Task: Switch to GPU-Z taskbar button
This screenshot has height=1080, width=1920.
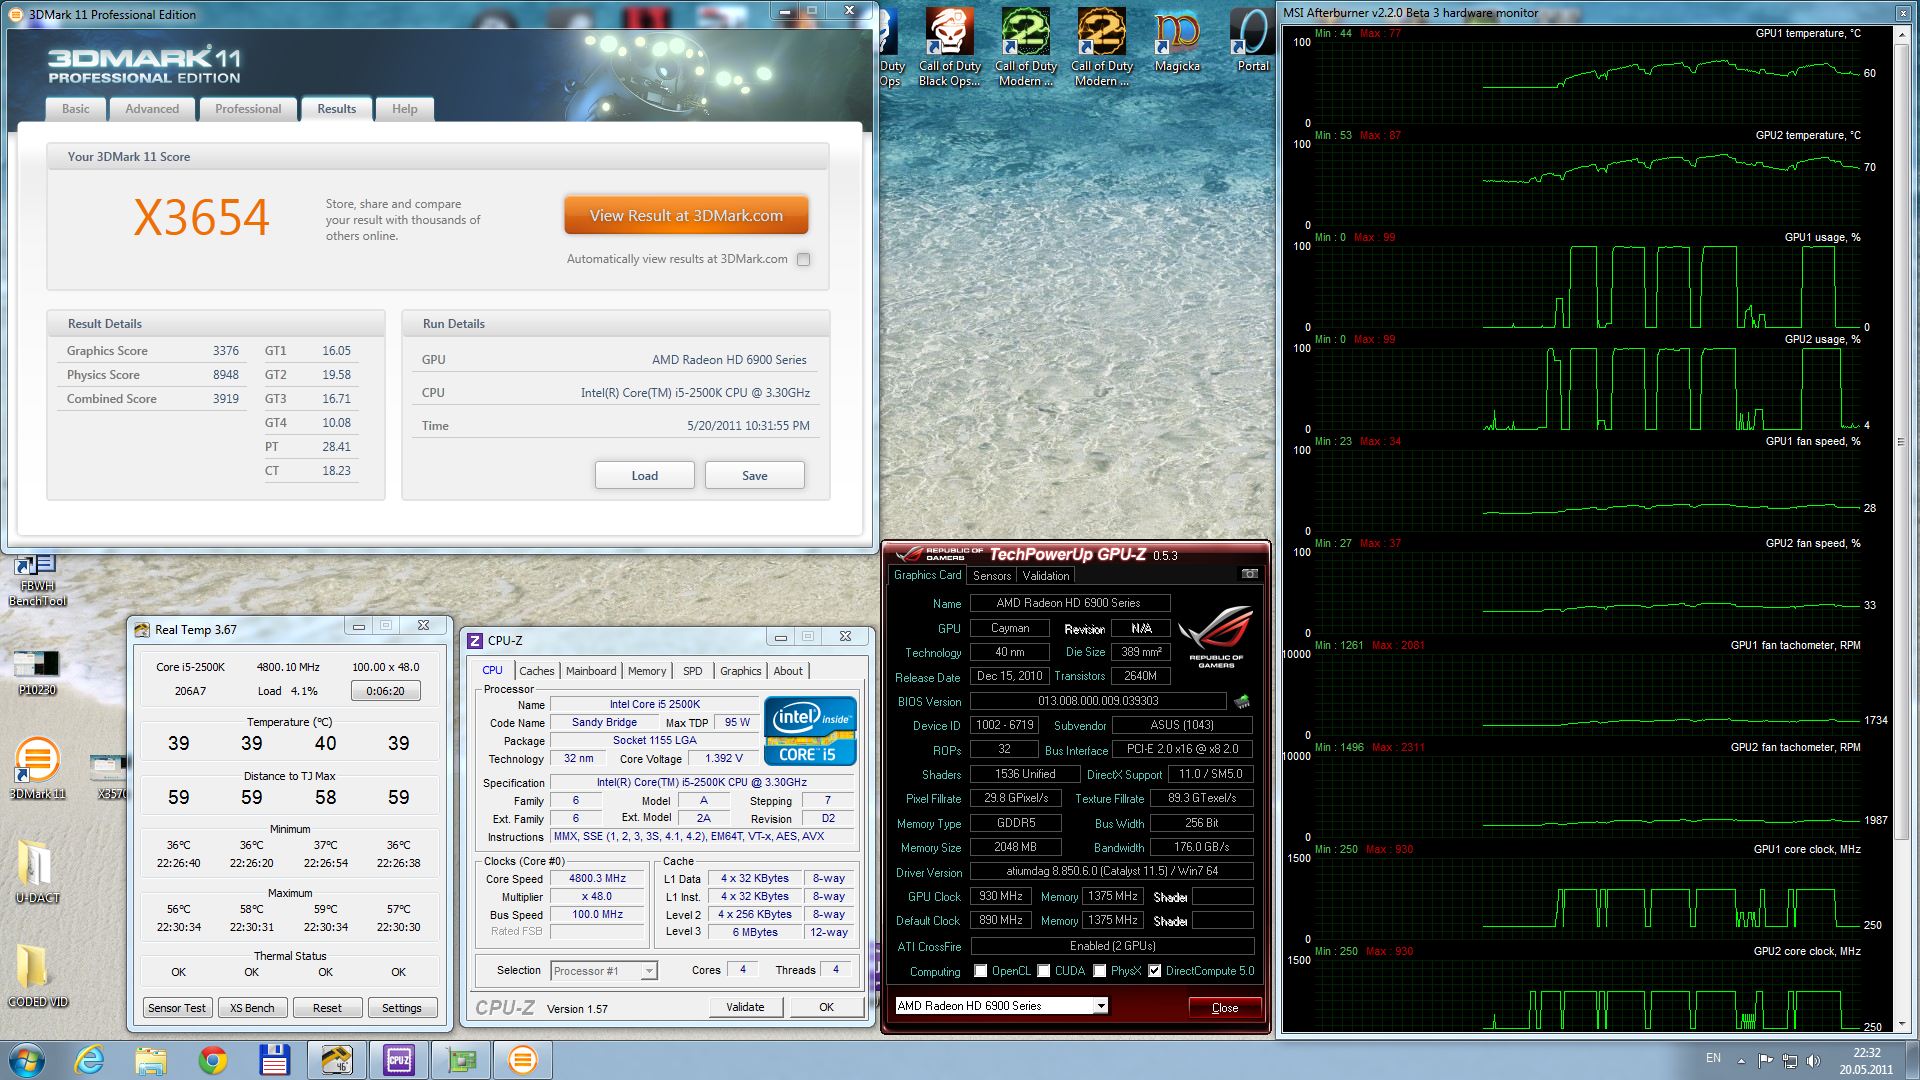Action: (460, 1060)
